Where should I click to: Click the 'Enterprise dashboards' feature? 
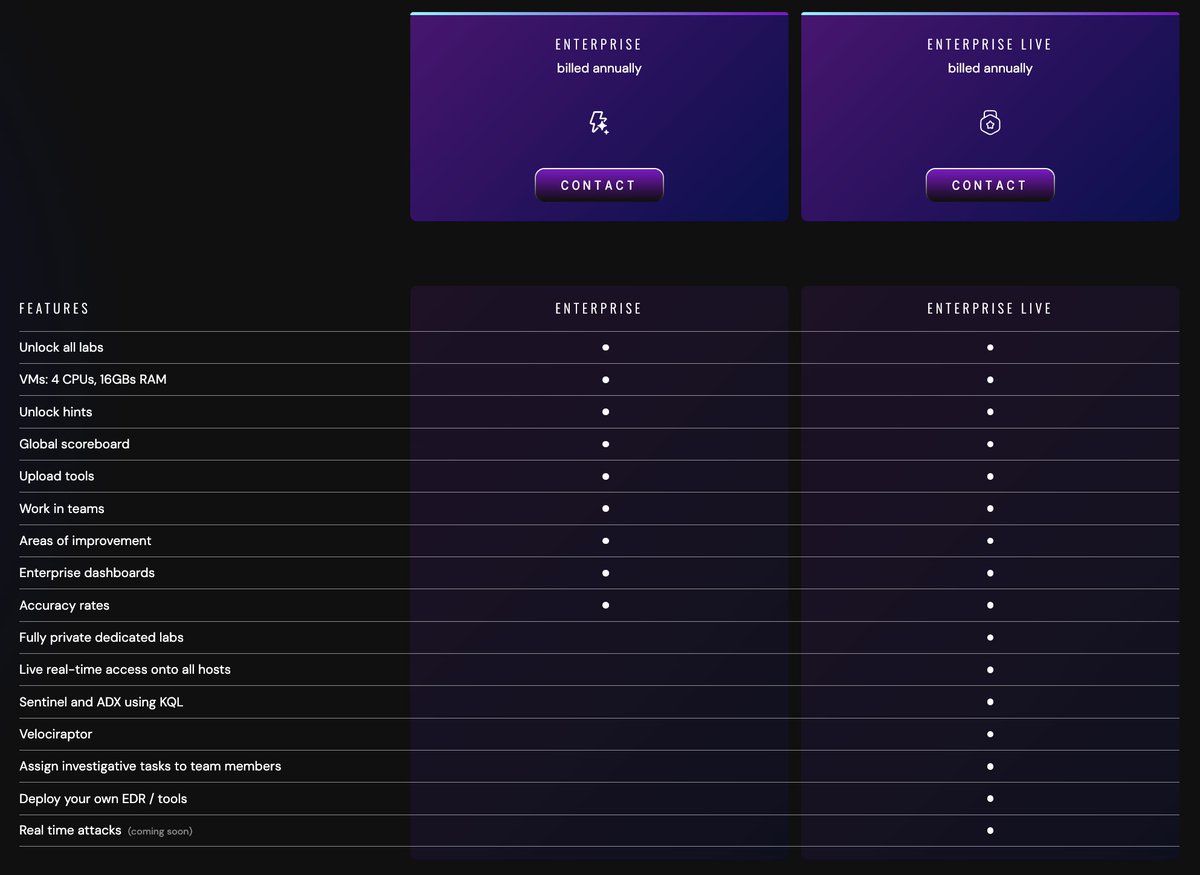(x=87, y=573)
